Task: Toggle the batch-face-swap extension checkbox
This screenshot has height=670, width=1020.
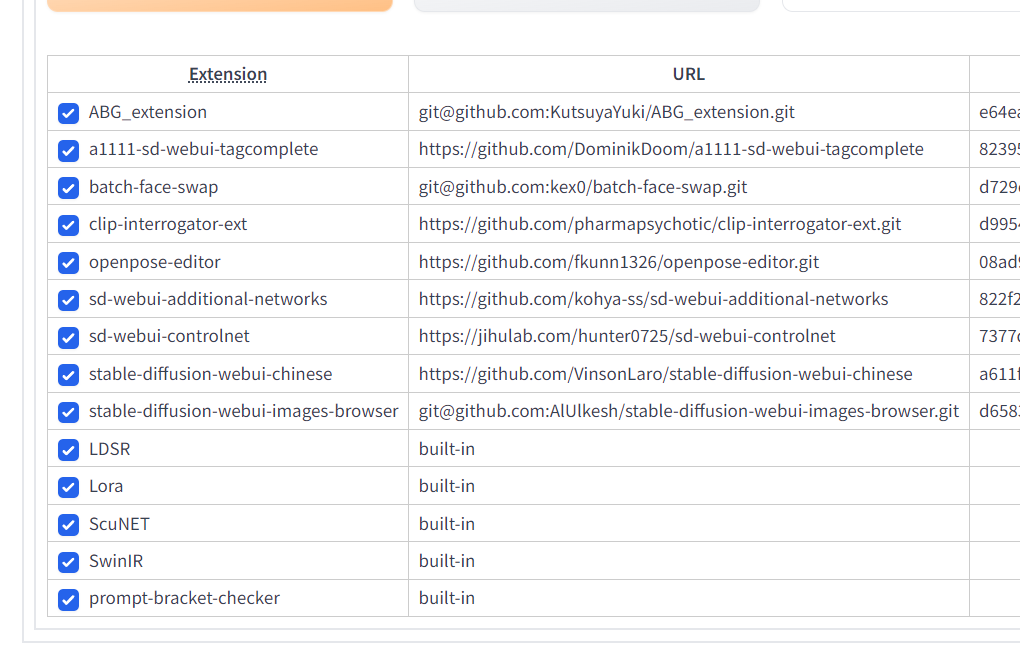Action: (x=68, y=187)
